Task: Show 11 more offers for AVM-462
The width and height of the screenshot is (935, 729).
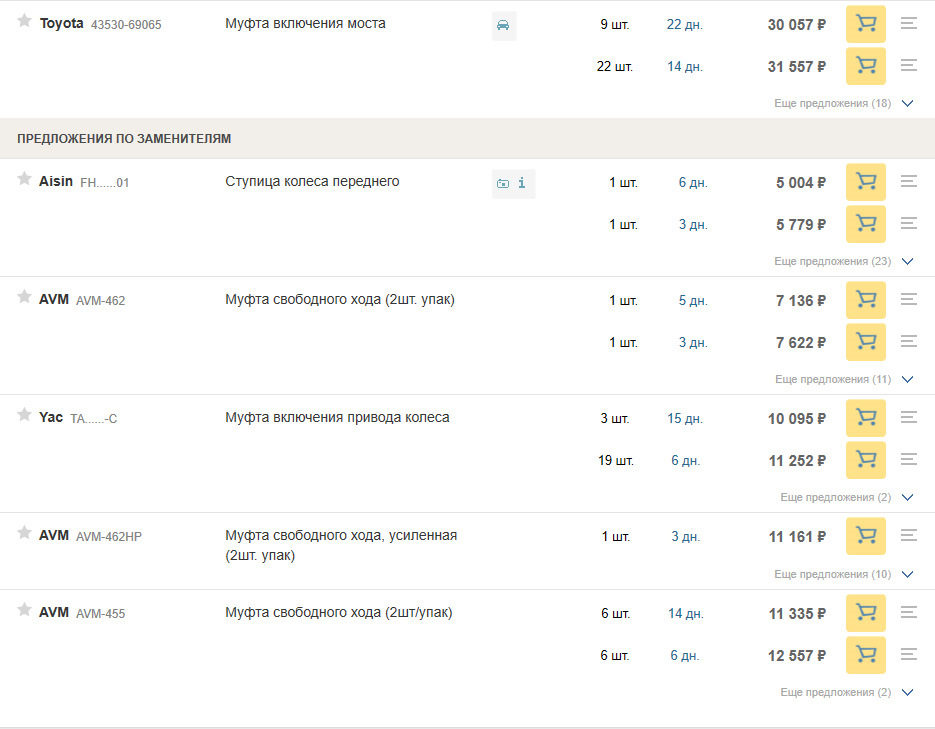Action: 844,379
